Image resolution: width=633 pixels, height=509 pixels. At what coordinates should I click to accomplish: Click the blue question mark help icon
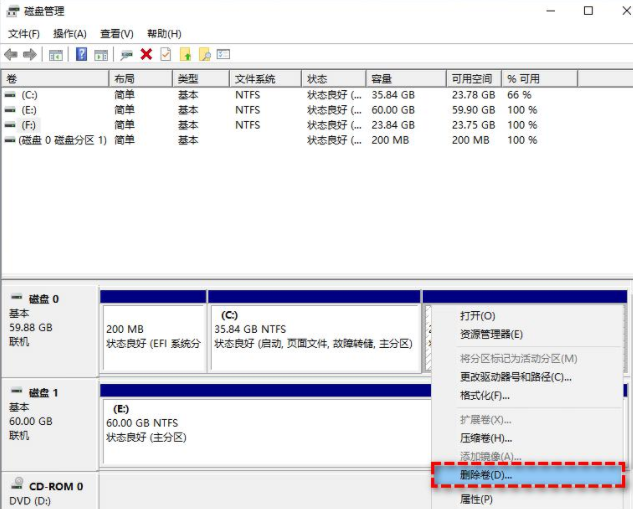pyautogui.click(x=81, y=54)
